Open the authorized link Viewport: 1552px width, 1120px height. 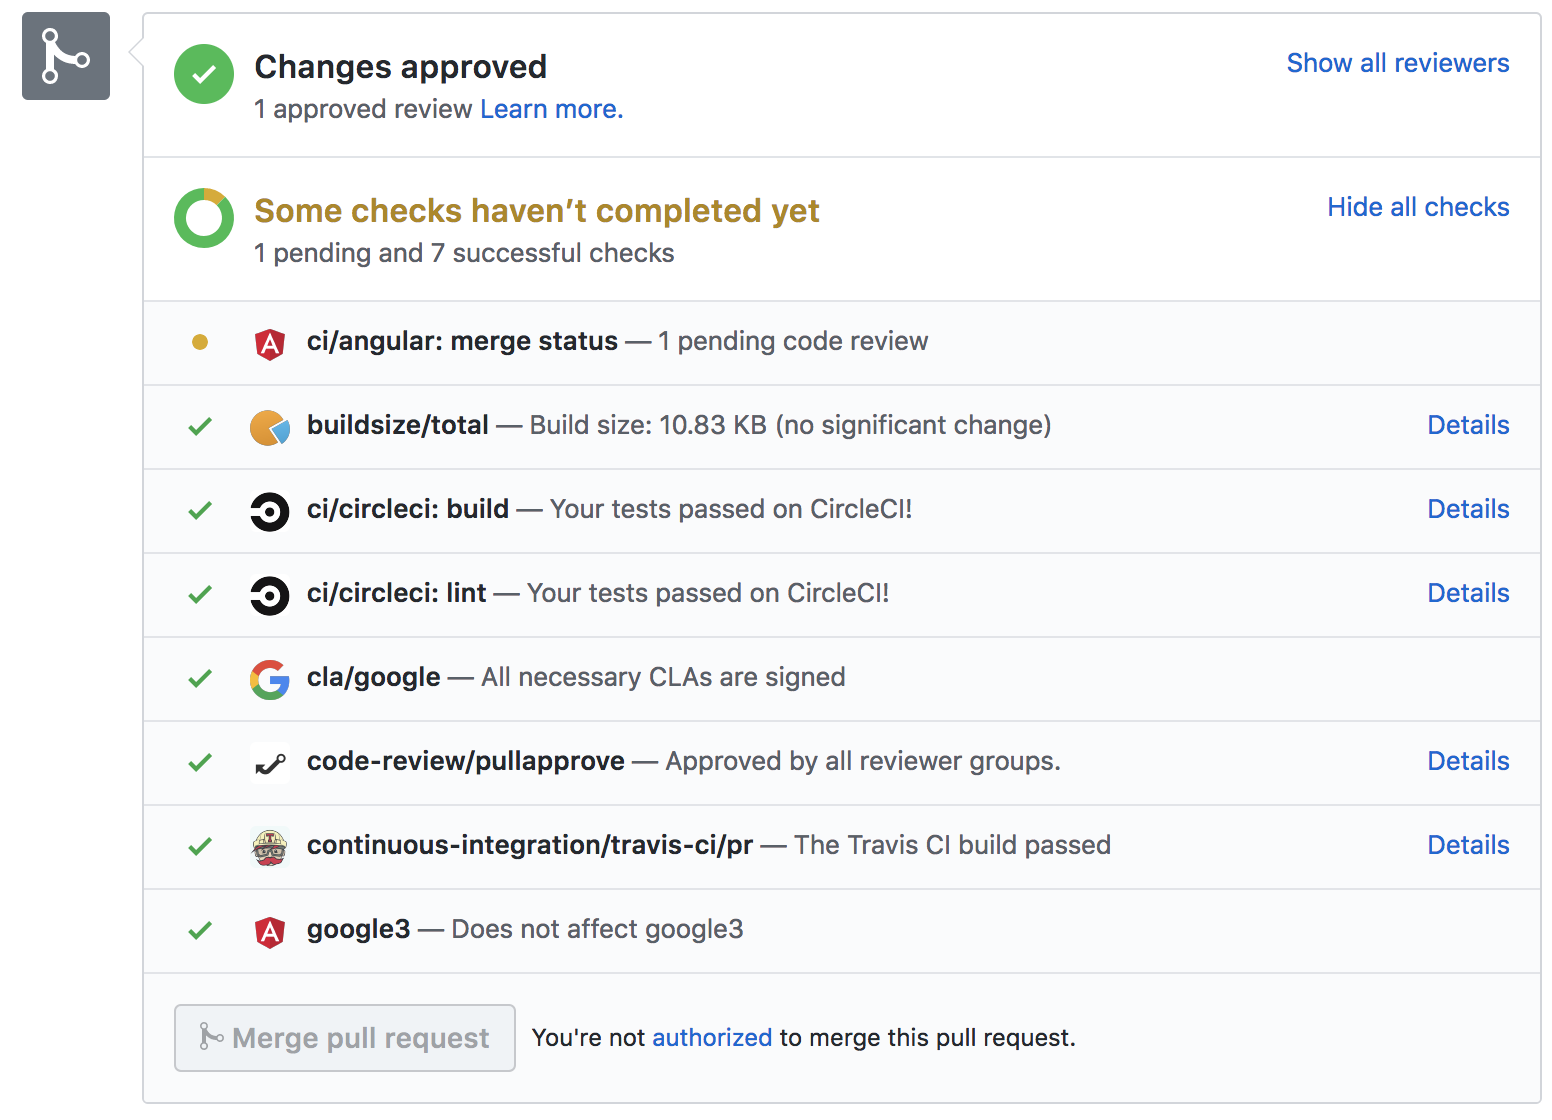[712, 1038]
